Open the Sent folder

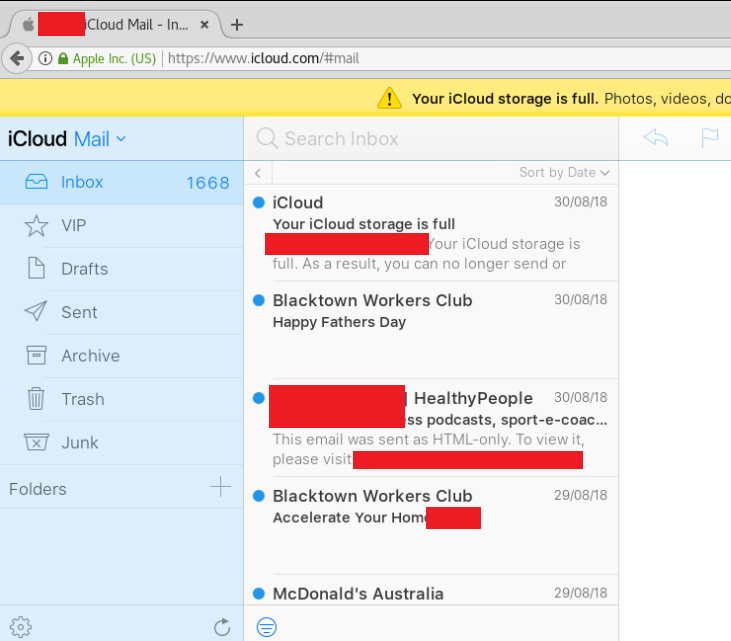click(x=121, y=312)
